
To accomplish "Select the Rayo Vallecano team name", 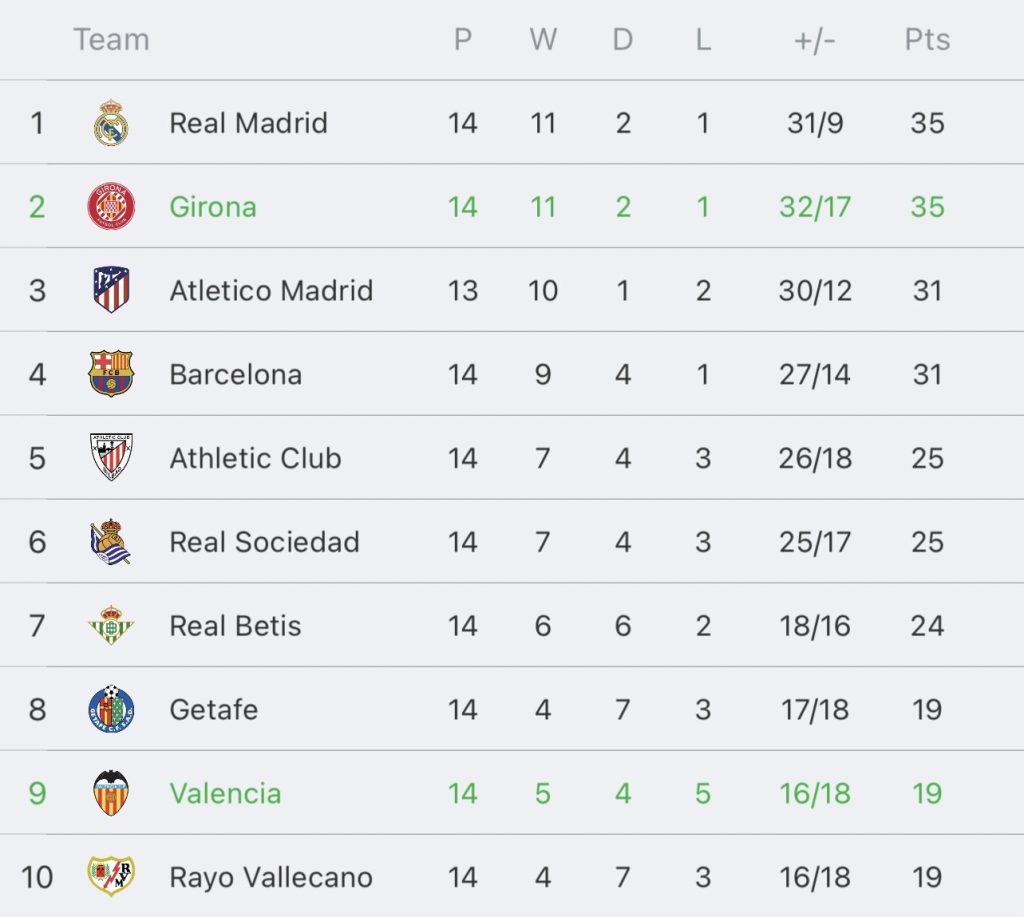I will (x=271, y=877).
